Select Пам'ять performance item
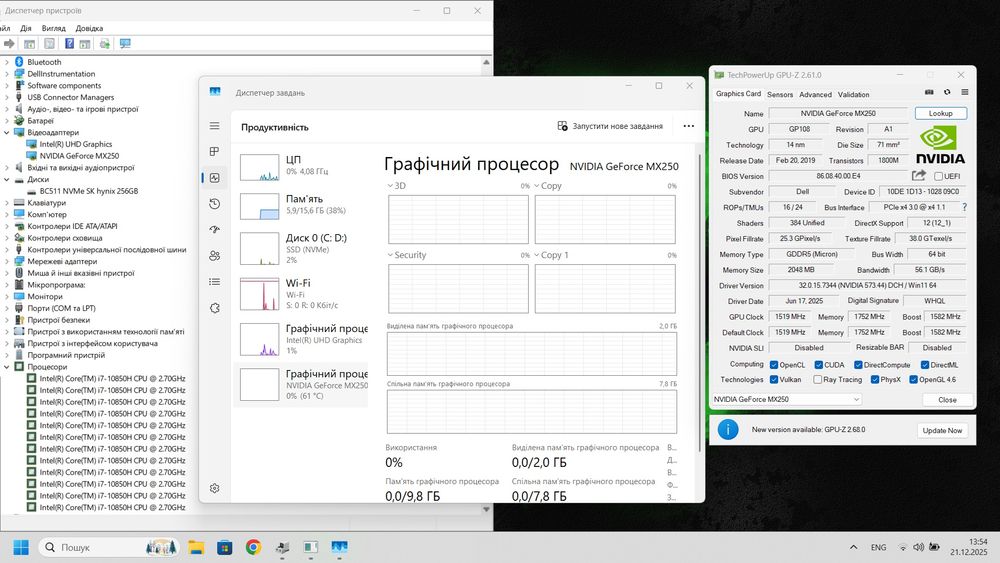1000x563 pixels. click(x=302, y=205)
